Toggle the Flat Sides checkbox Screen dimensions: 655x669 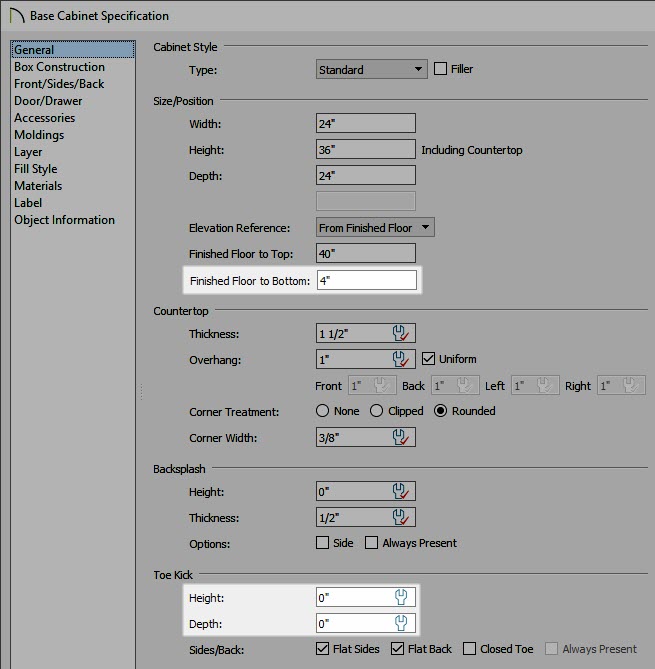(x=323, y=649)
